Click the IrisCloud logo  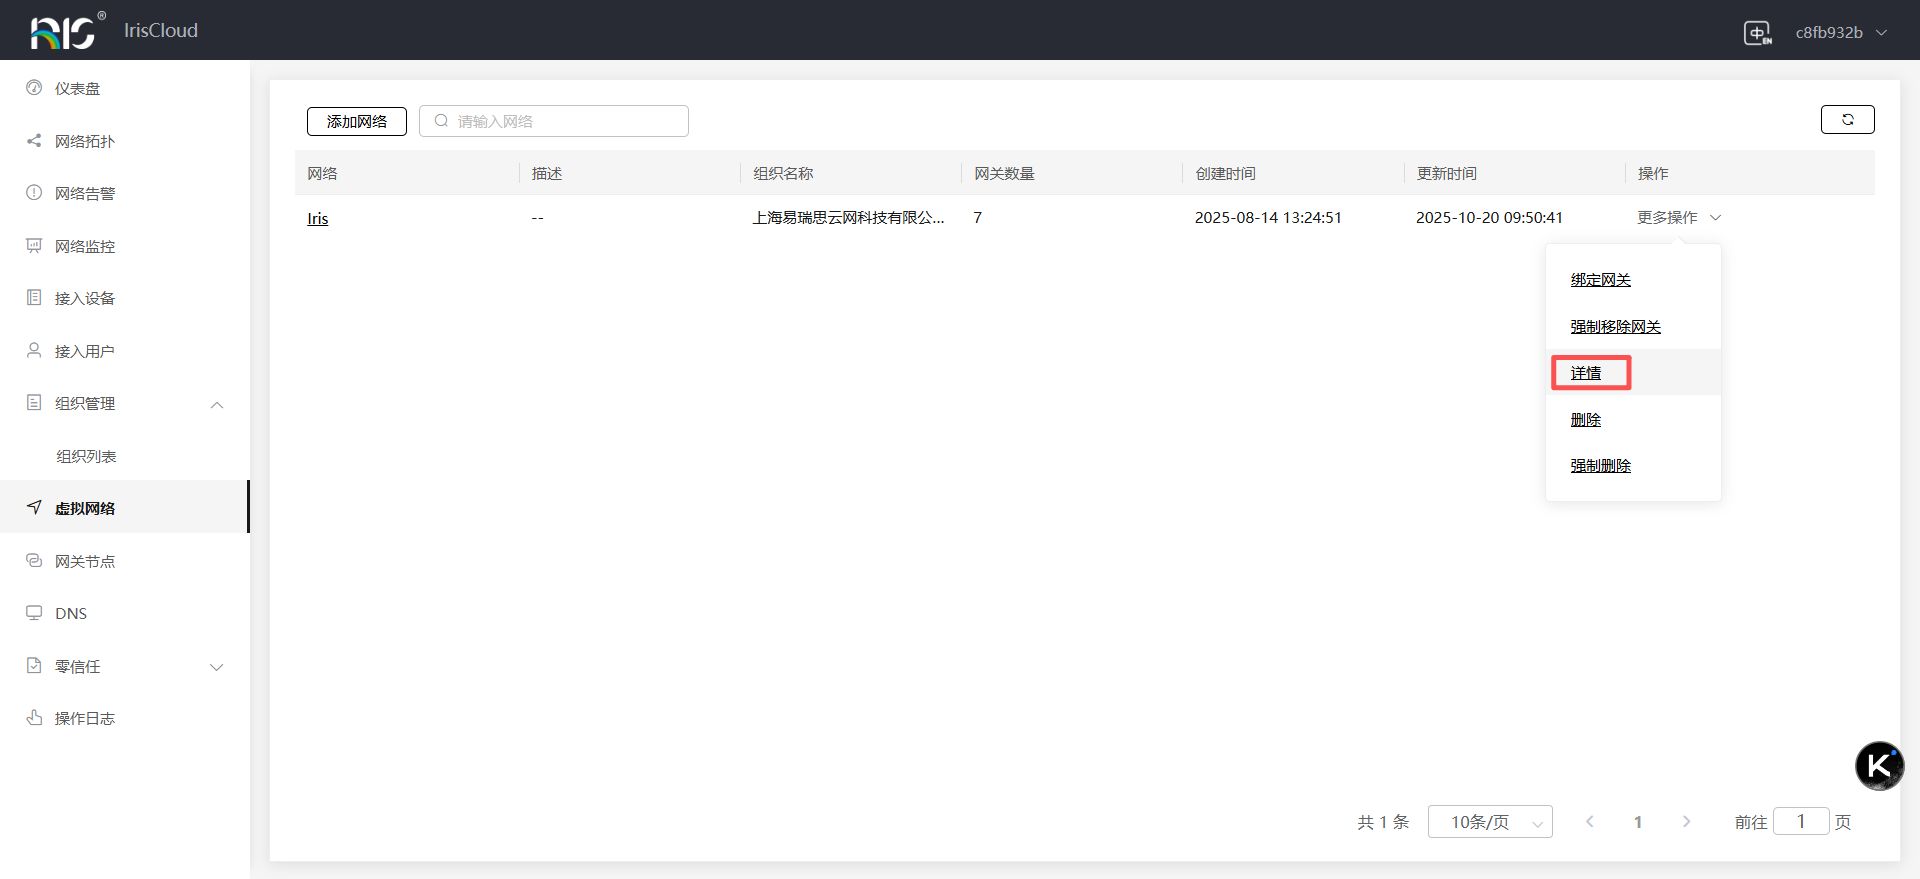pyautogui.click(x=66, y=31)
